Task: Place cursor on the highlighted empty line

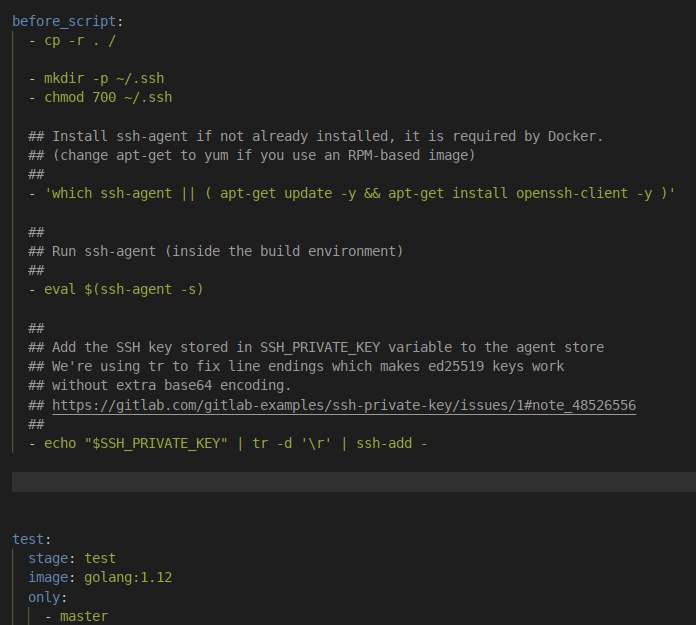Action: 354,482
